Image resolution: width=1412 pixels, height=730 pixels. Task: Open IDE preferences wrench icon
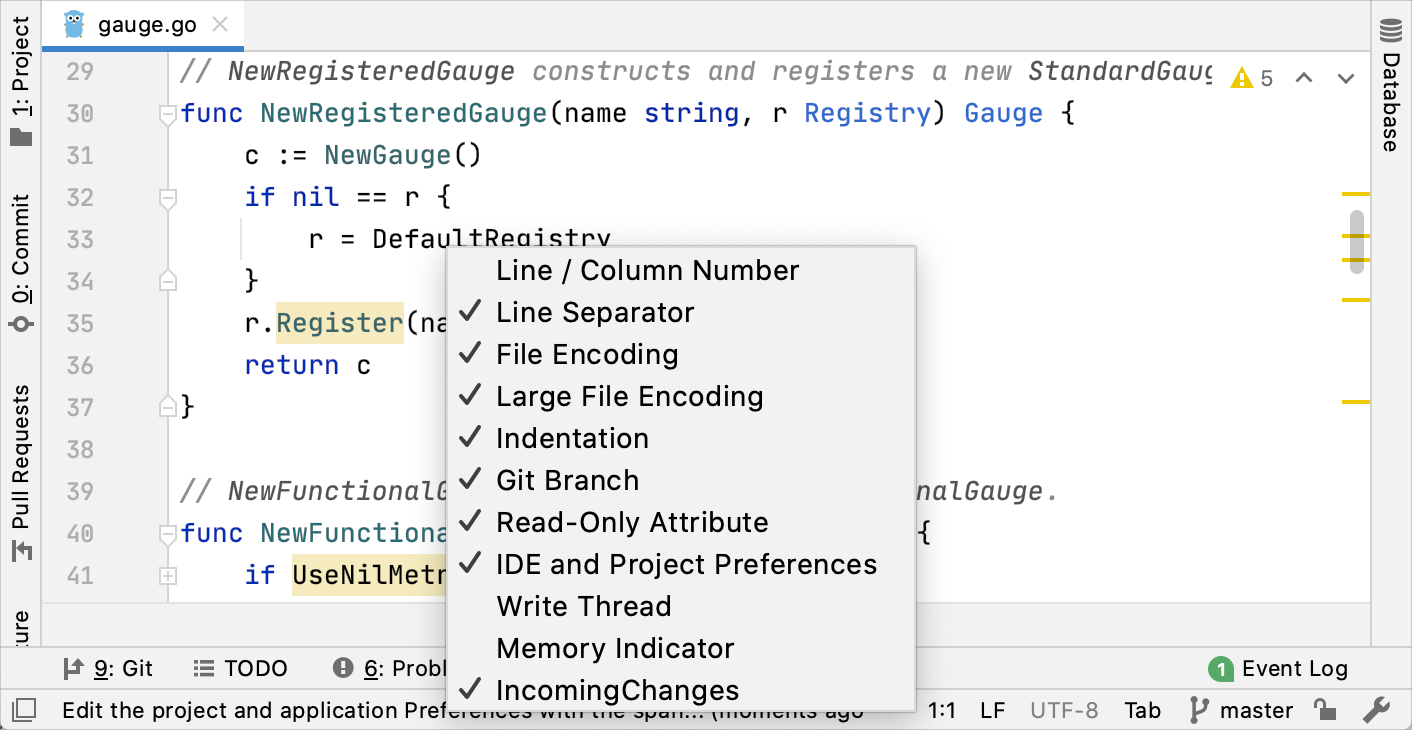pyautogui.click(x=1376, y=710)
